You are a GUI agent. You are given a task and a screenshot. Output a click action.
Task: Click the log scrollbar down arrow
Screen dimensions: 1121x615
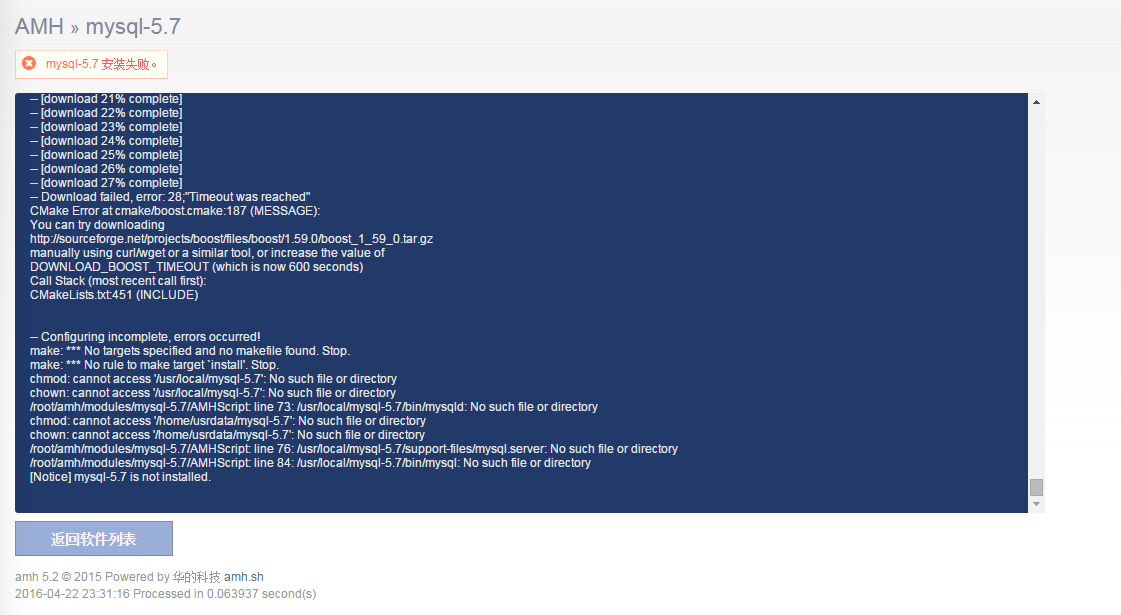click(1036, 504)
